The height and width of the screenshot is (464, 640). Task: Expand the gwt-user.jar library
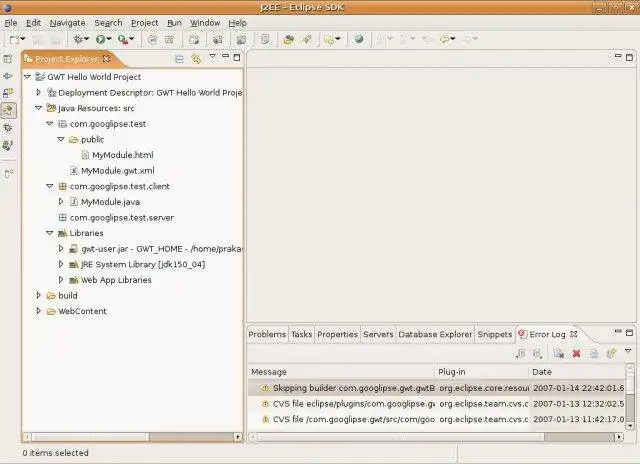pyautogui.click(x=61, y=249)
